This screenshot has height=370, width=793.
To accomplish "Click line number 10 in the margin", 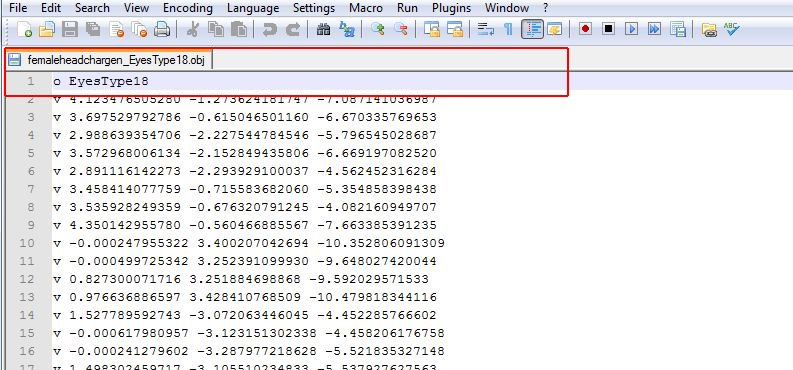I will (27, 243).
